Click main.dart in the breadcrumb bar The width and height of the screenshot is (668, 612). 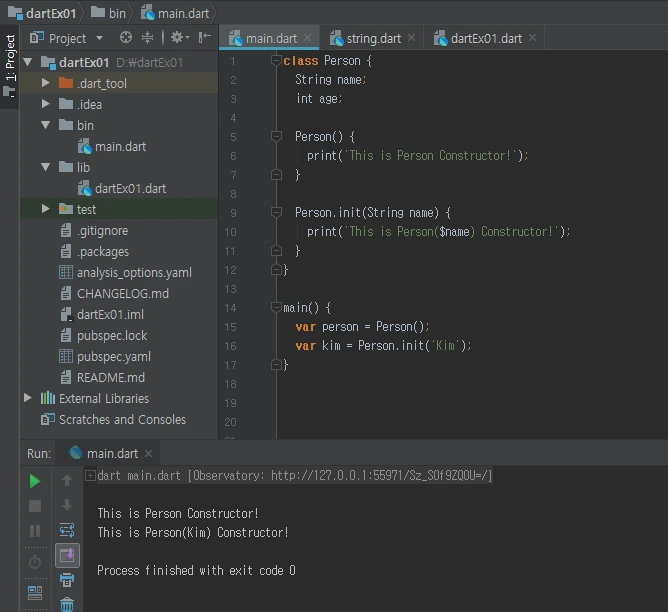[x=175, y=13]
